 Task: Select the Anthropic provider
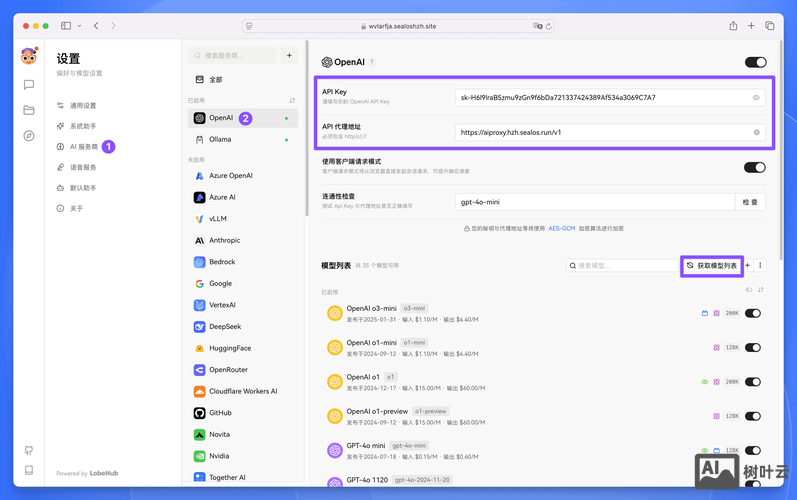tap(243, 240)
